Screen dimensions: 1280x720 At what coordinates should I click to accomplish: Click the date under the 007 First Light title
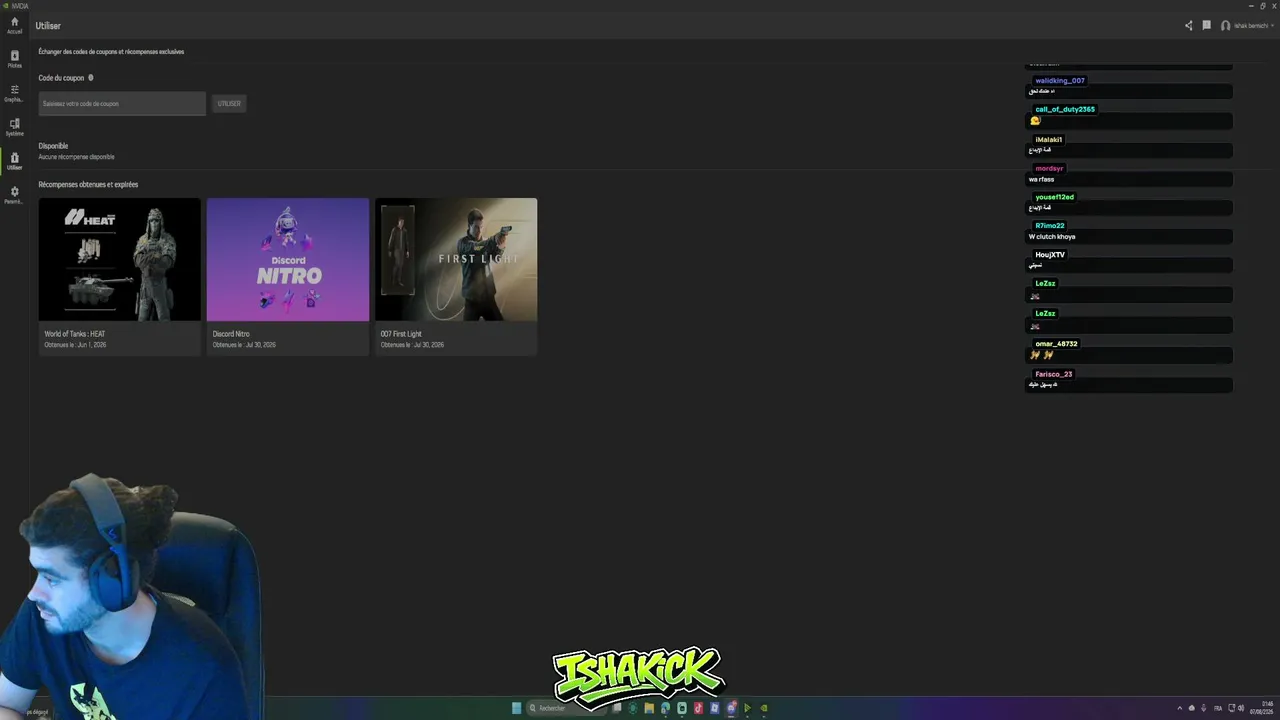(x=412, y=345)
